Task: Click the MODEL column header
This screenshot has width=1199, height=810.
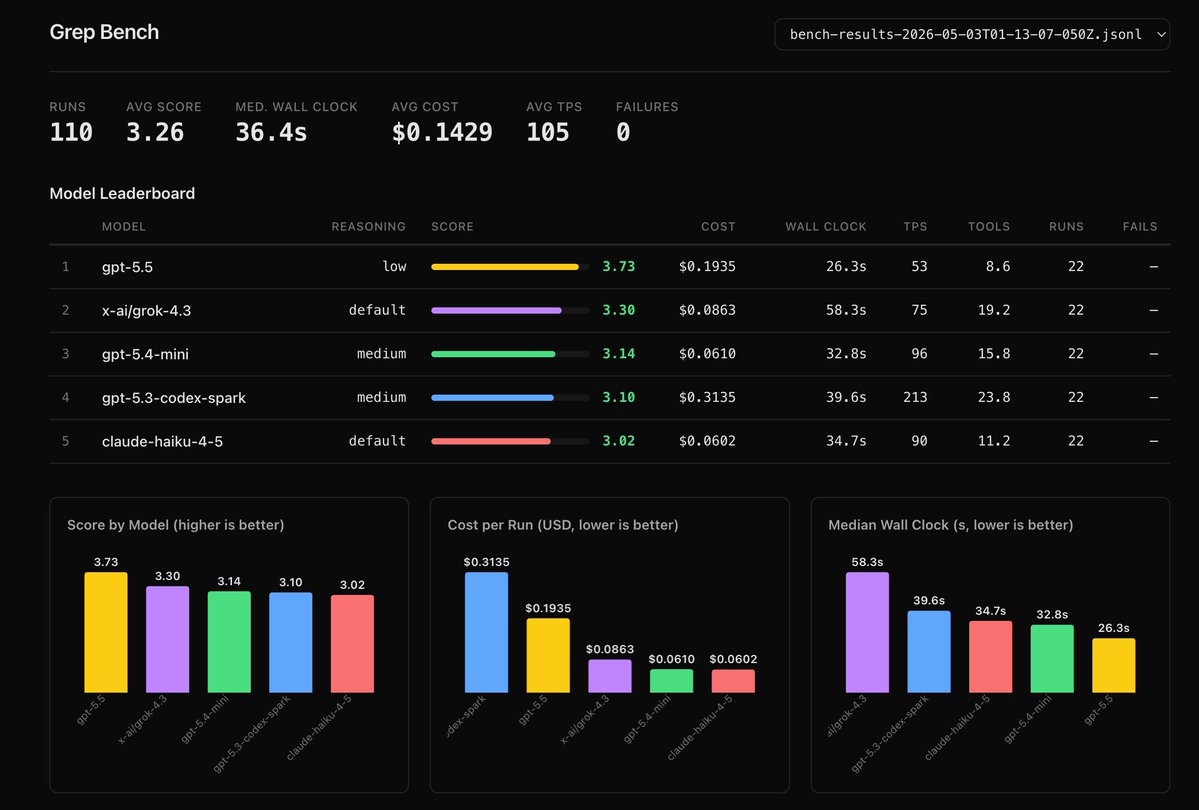Action: point(124,226)
